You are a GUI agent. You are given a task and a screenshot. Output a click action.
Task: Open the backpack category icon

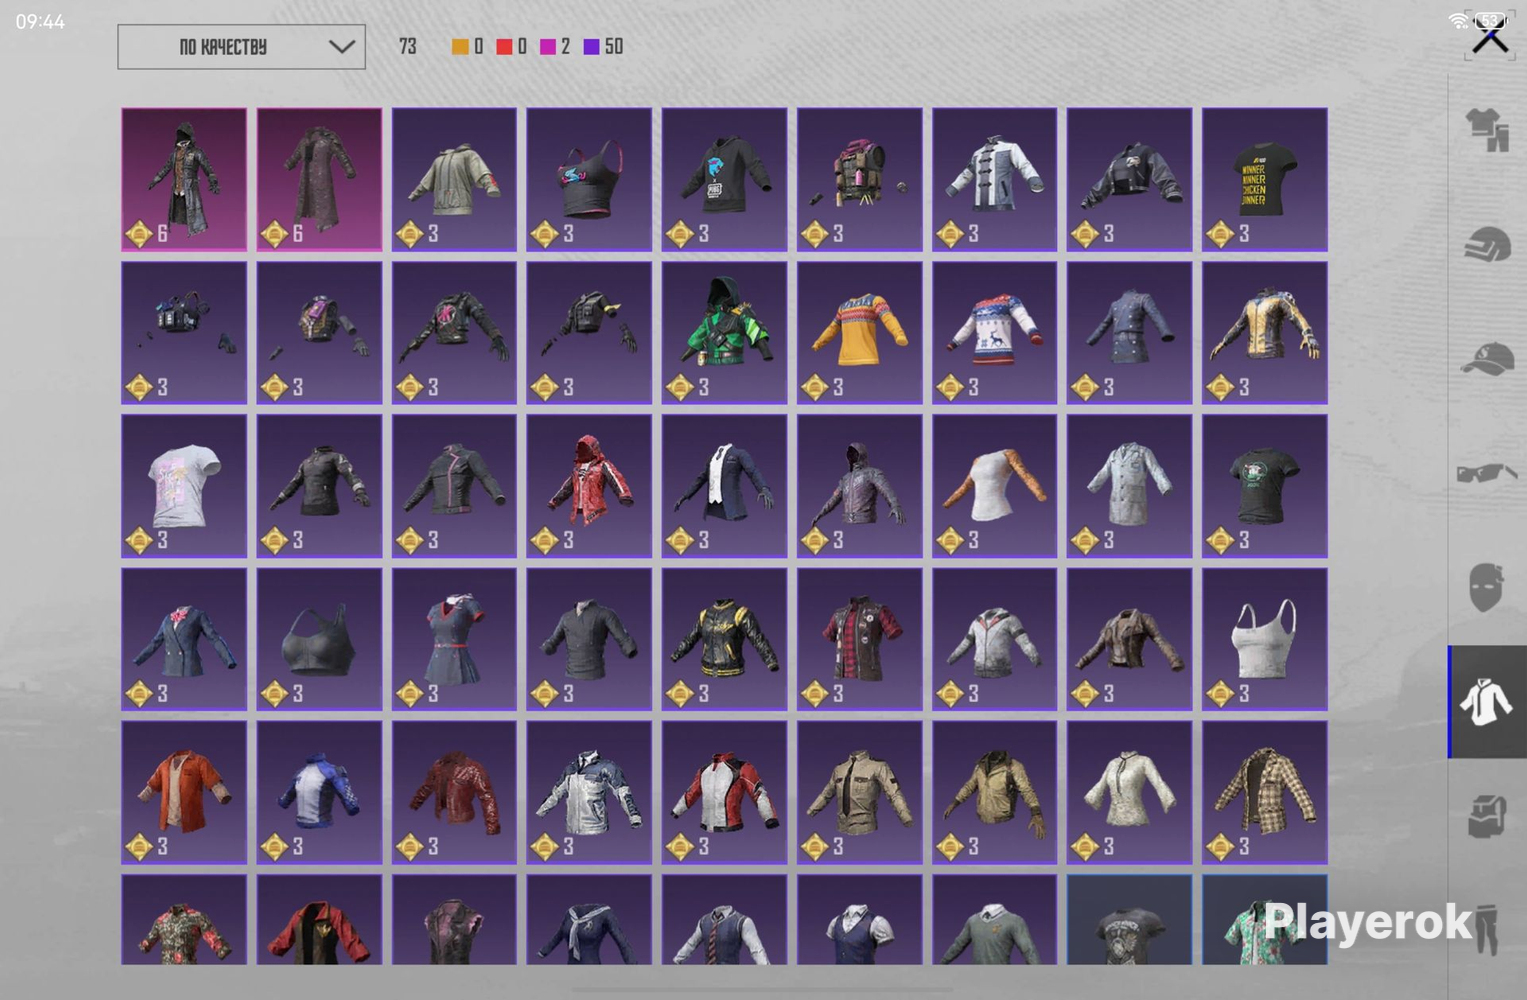pos(1487,816)
